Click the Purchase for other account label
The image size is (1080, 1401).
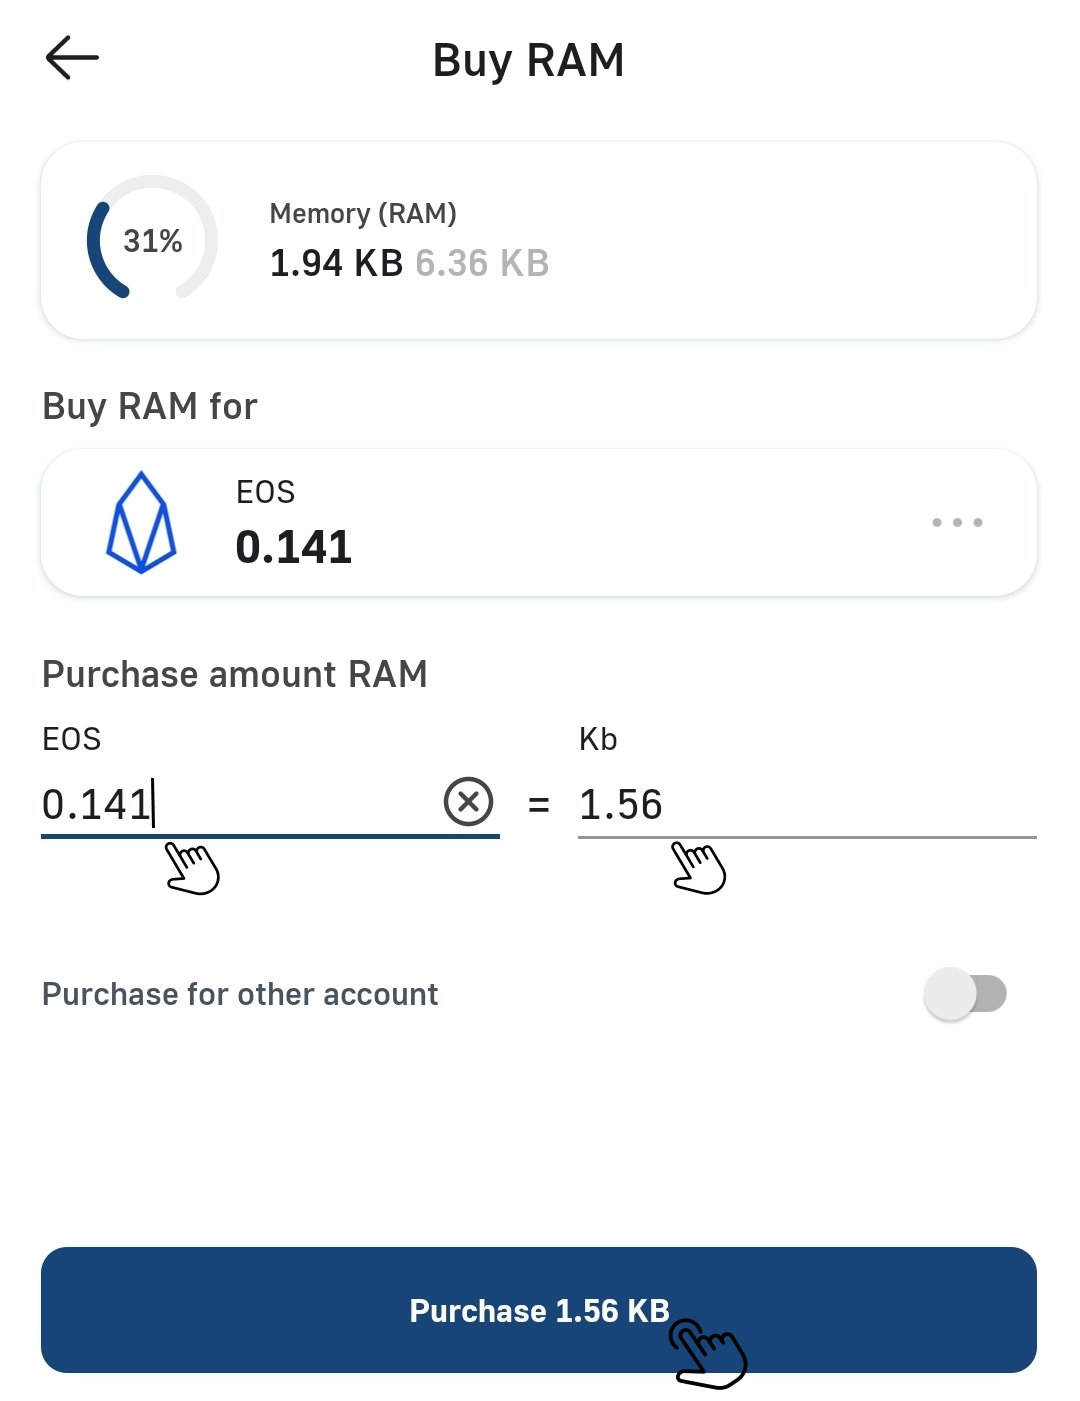coord(240,994)
